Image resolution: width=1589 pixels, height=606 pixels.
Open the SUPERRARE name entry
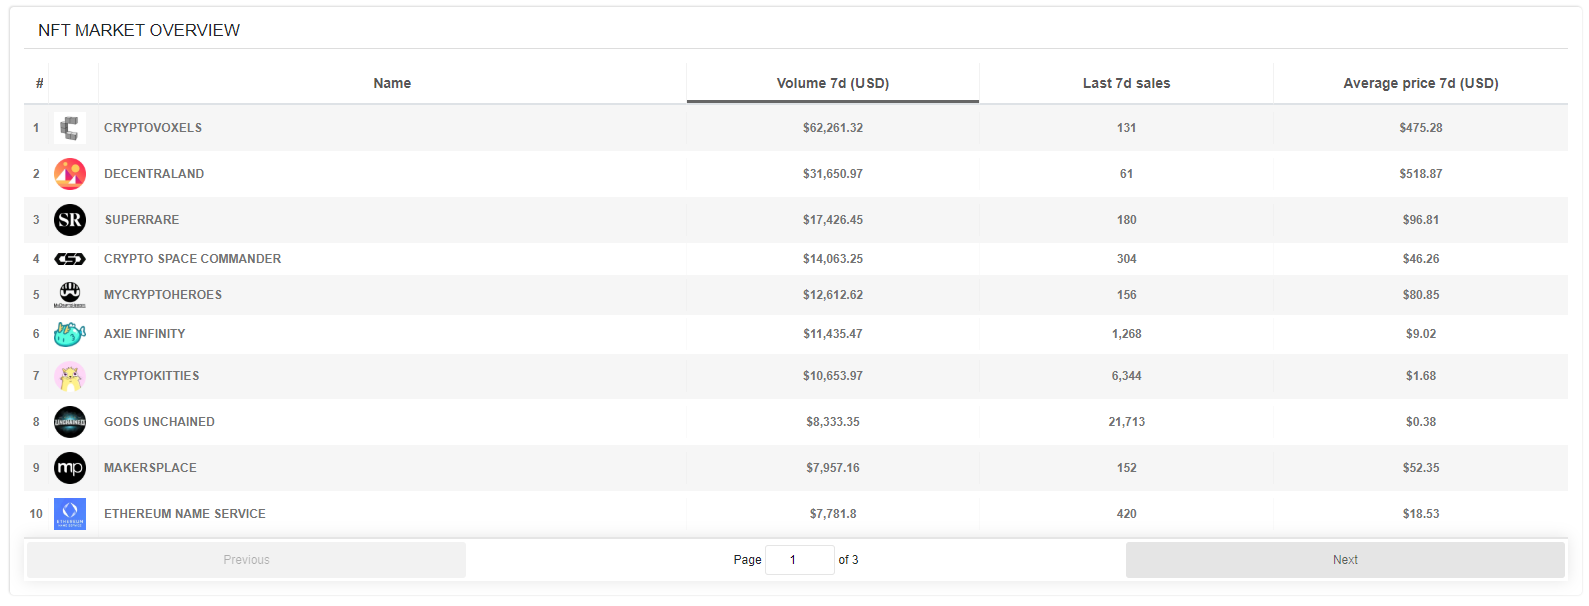point(142,220)
